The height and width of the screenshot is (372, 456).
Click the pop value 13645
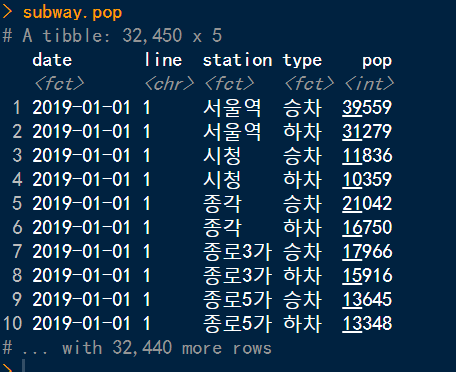coord(367,299)
